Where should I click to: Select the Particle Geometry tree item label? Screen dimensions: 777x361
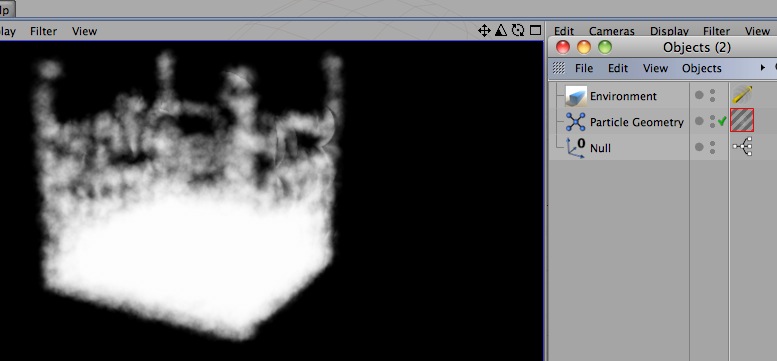[637, 122]
